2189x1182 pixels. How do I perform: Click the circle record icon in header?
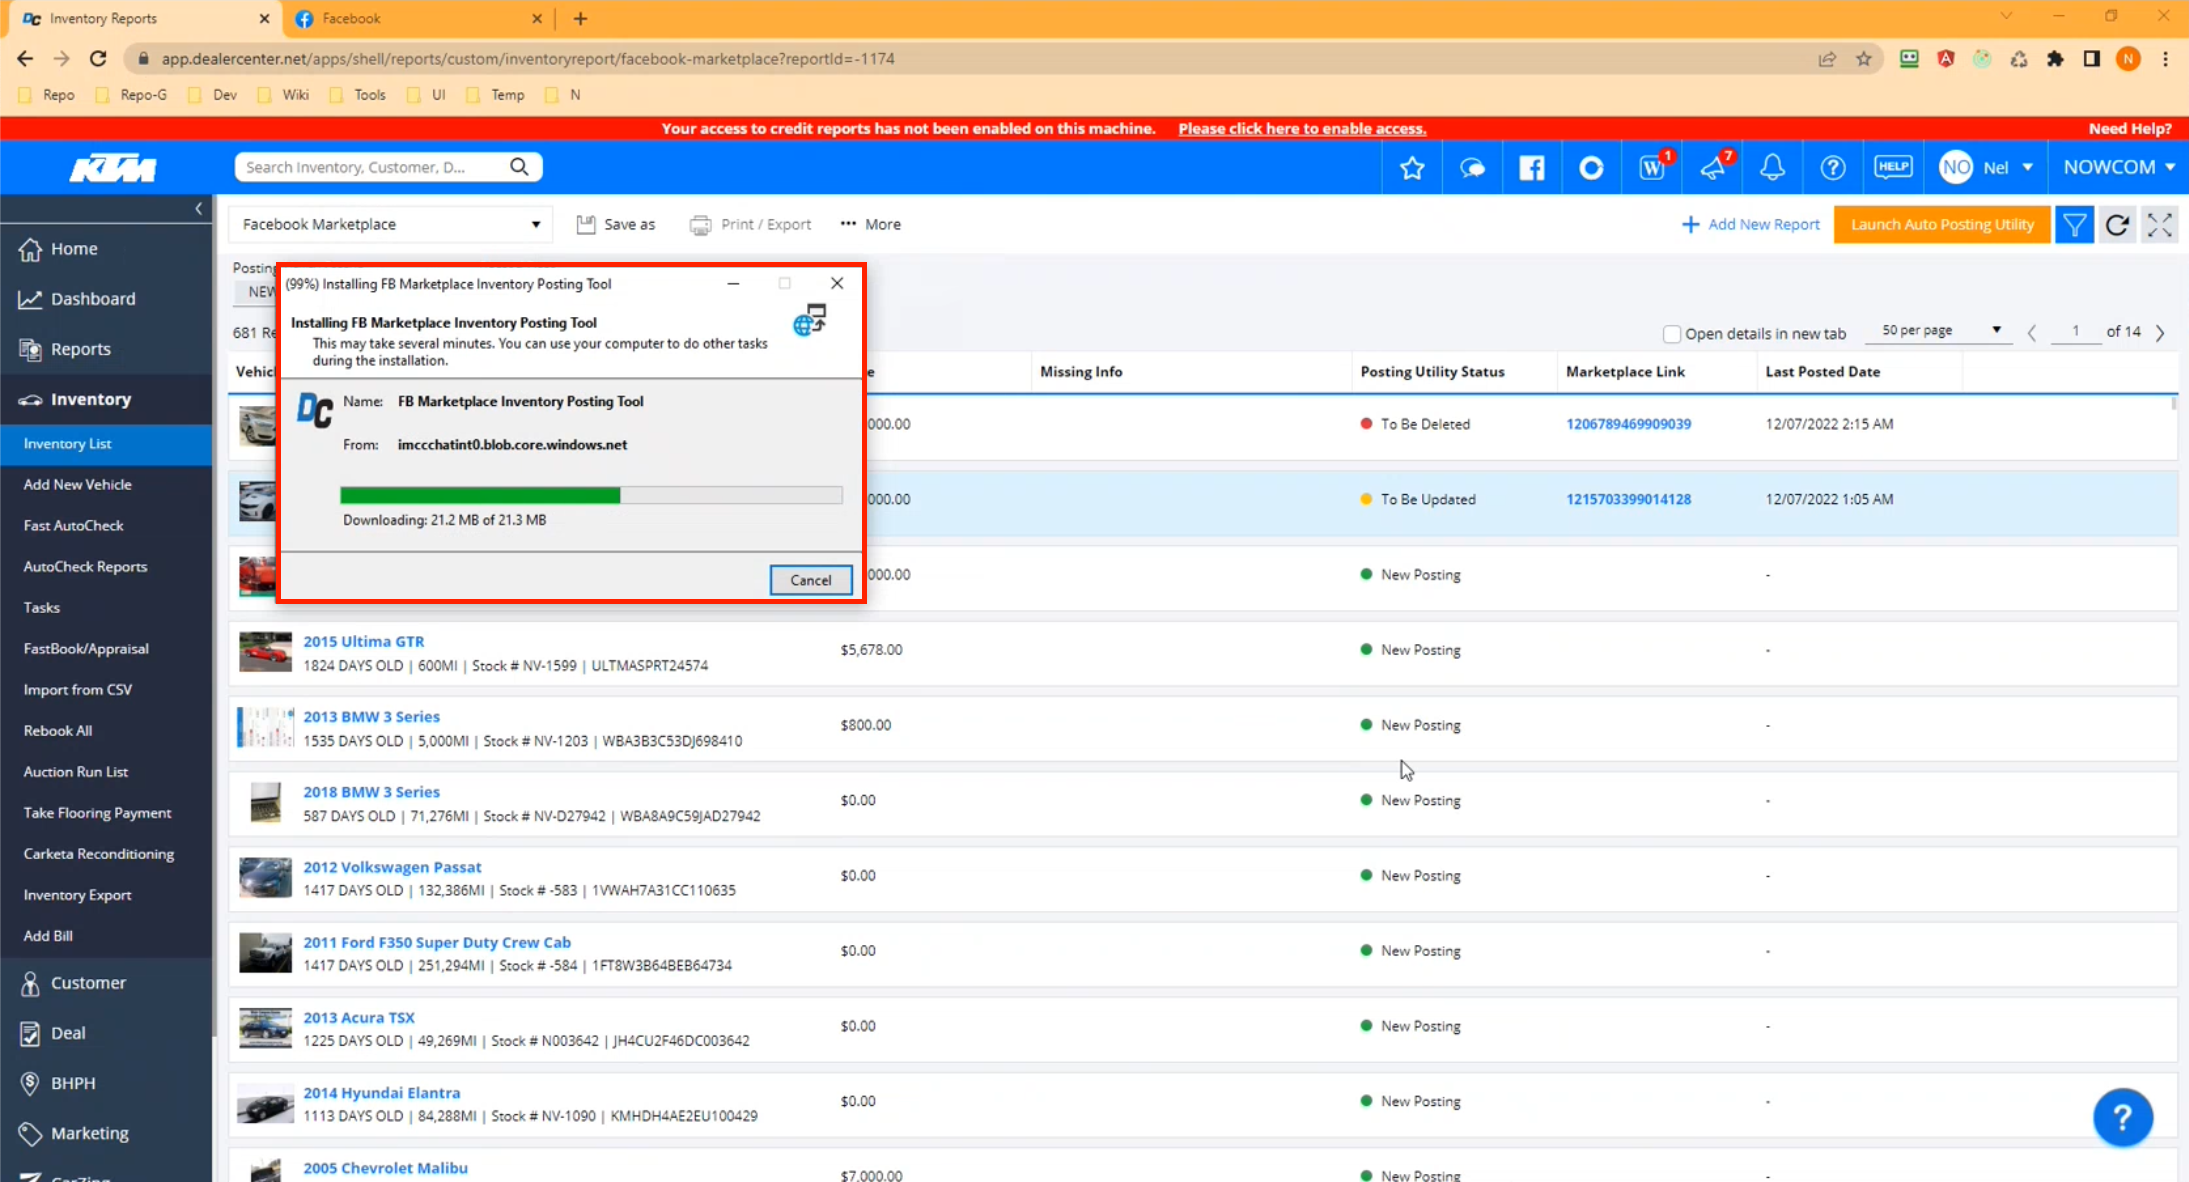(1591, 168)
